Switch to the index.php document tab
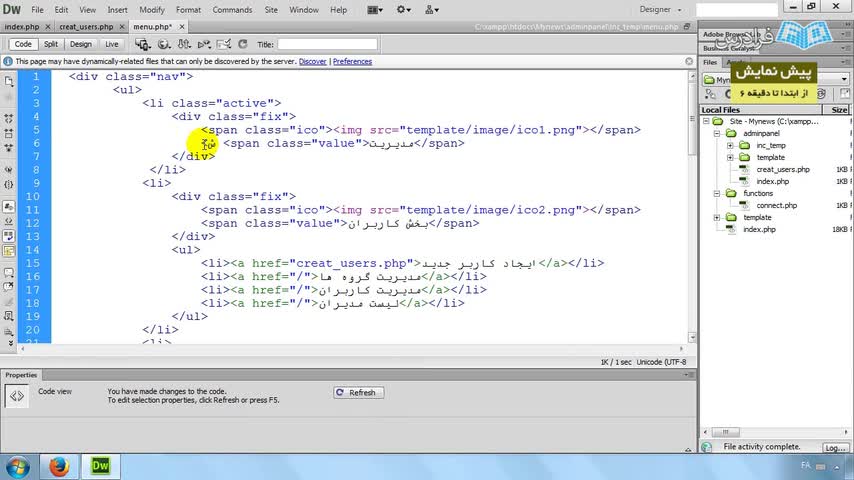Image resolution: width=854 pixels, height=480 pixels. tap(22, 26)
